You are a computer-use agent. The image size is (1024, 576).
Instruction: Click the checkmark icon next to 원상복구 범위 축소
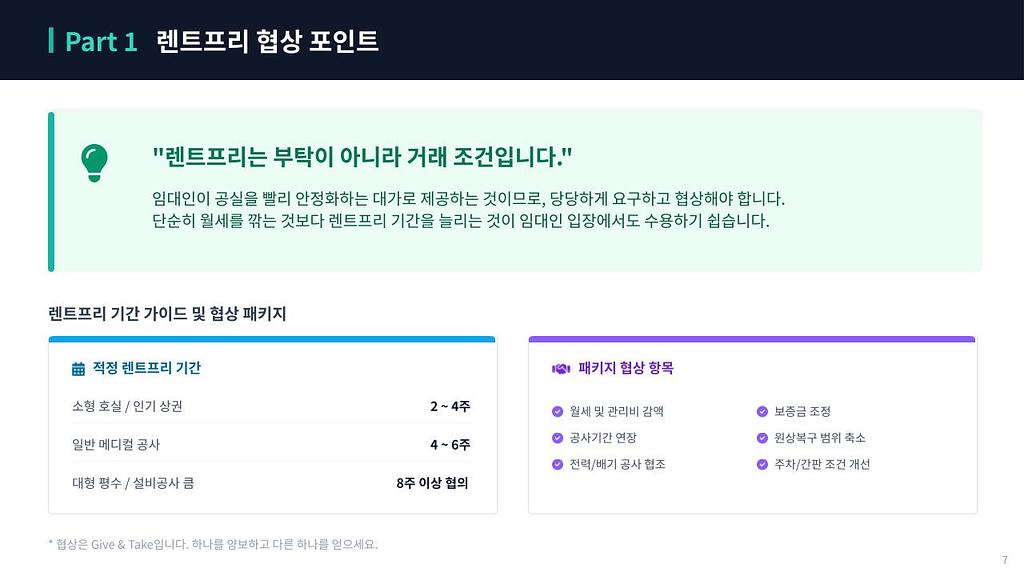coord(763,438)
